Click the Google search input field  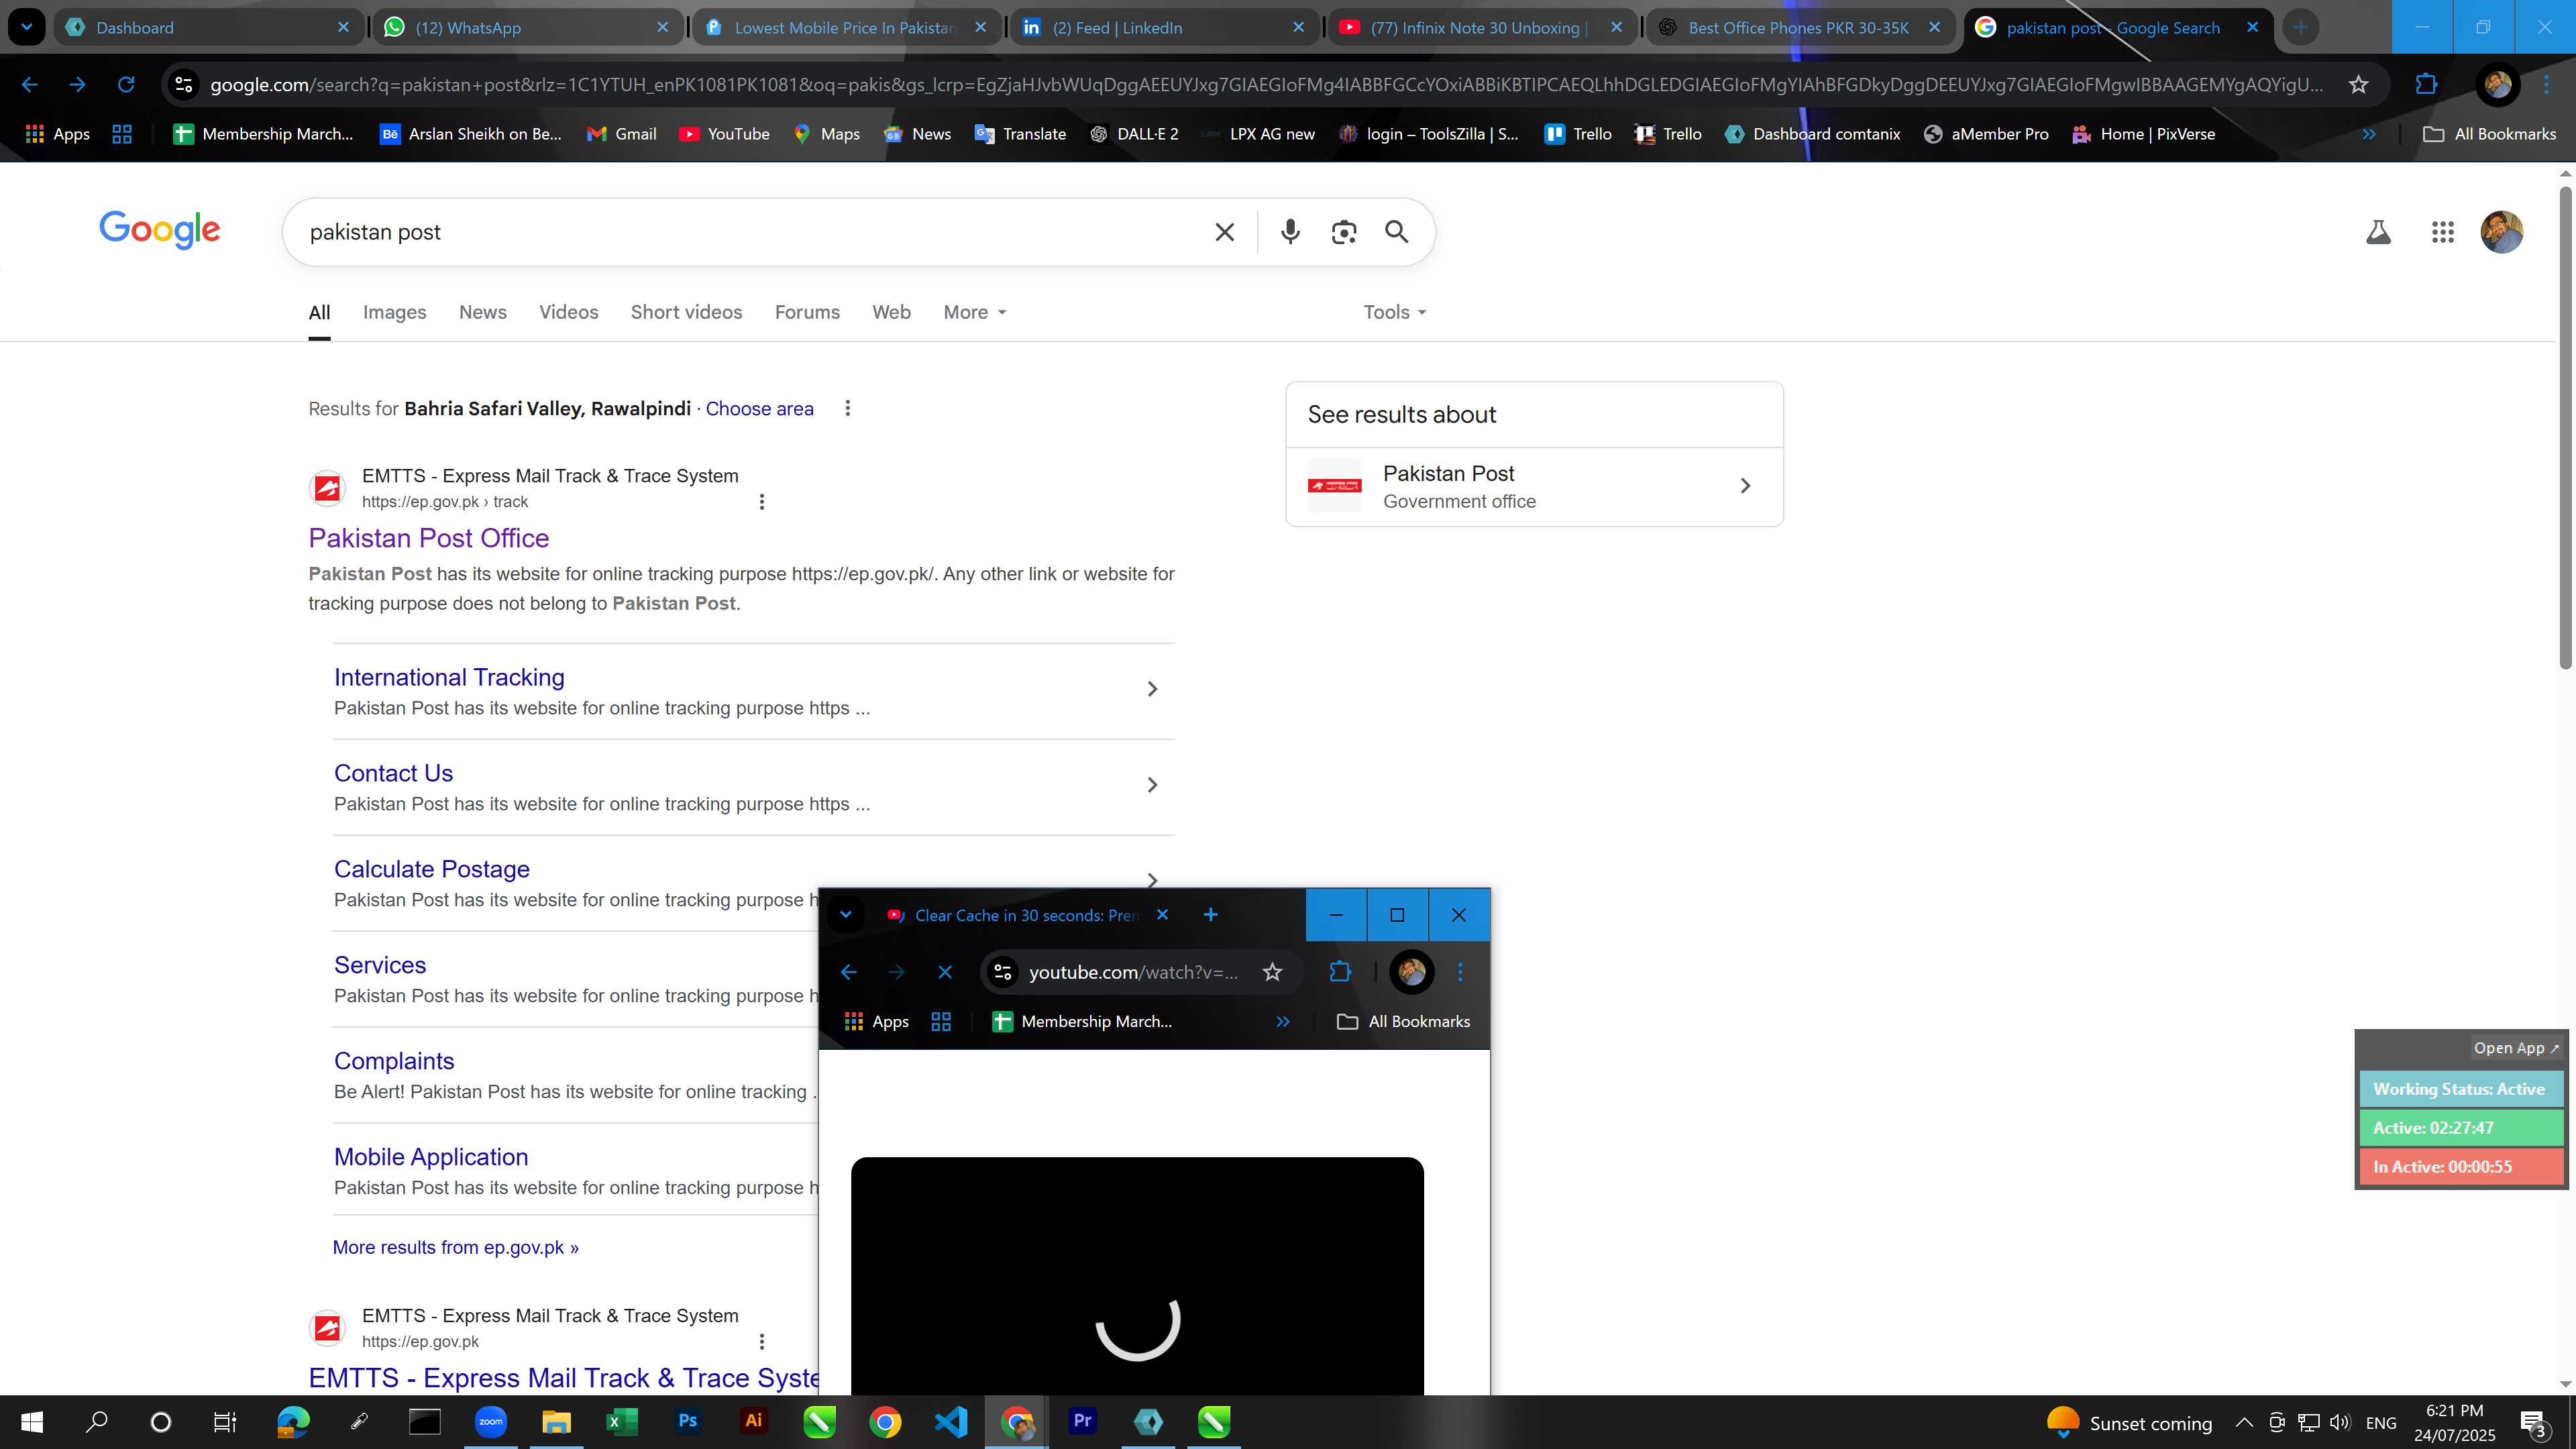click(750, 232)
